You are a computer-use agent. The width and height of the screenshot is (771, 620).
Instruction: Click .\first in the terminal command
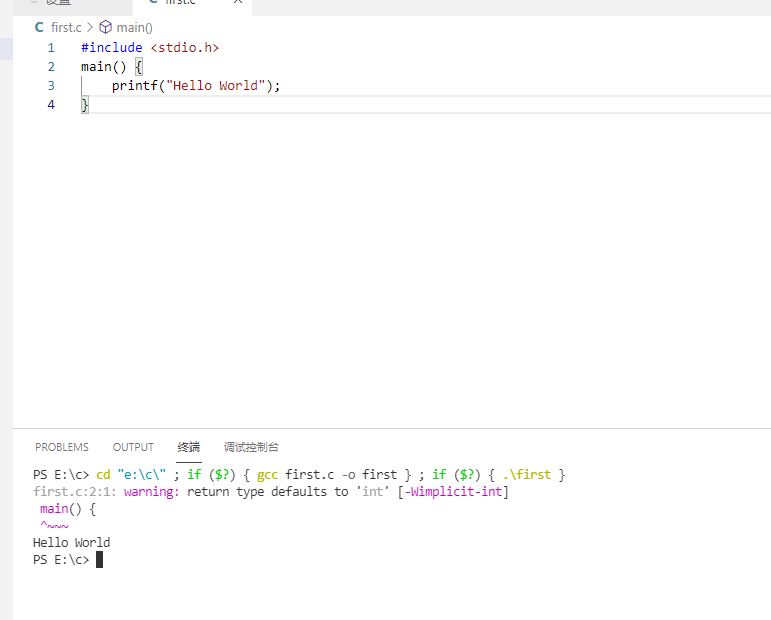pyautogui.click(x=527, y=474)
